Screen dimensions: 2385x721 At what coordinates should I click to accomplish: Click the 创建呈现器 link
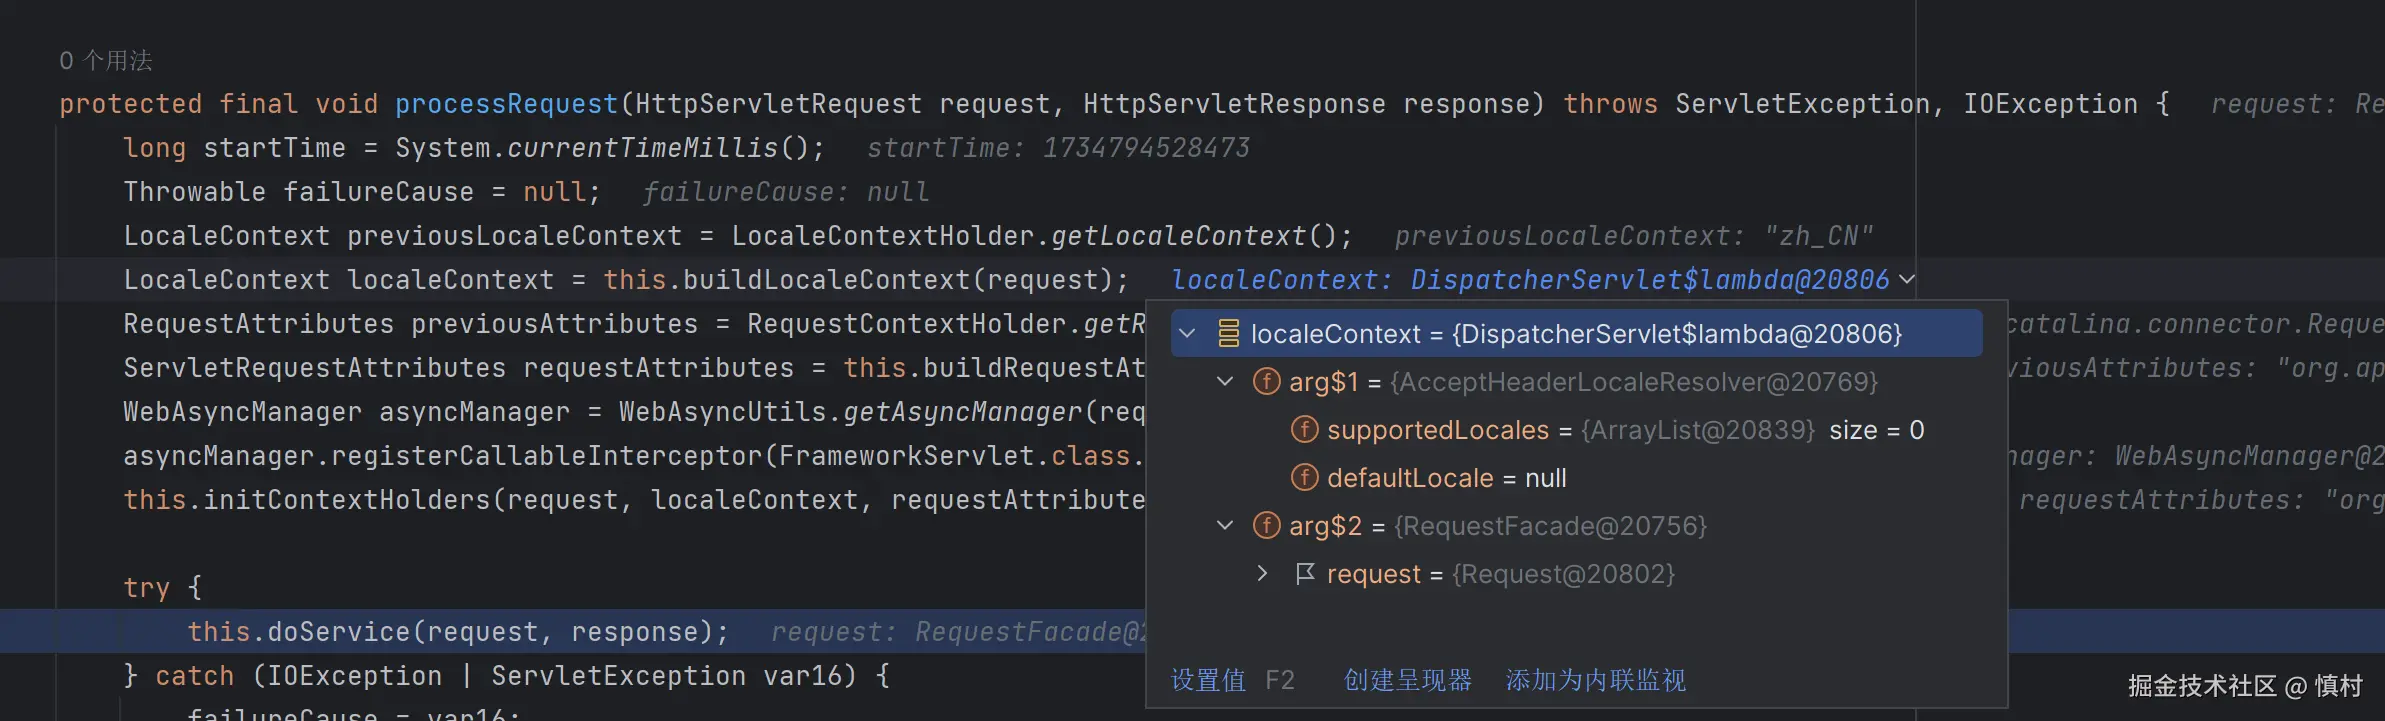[1407, 681]
